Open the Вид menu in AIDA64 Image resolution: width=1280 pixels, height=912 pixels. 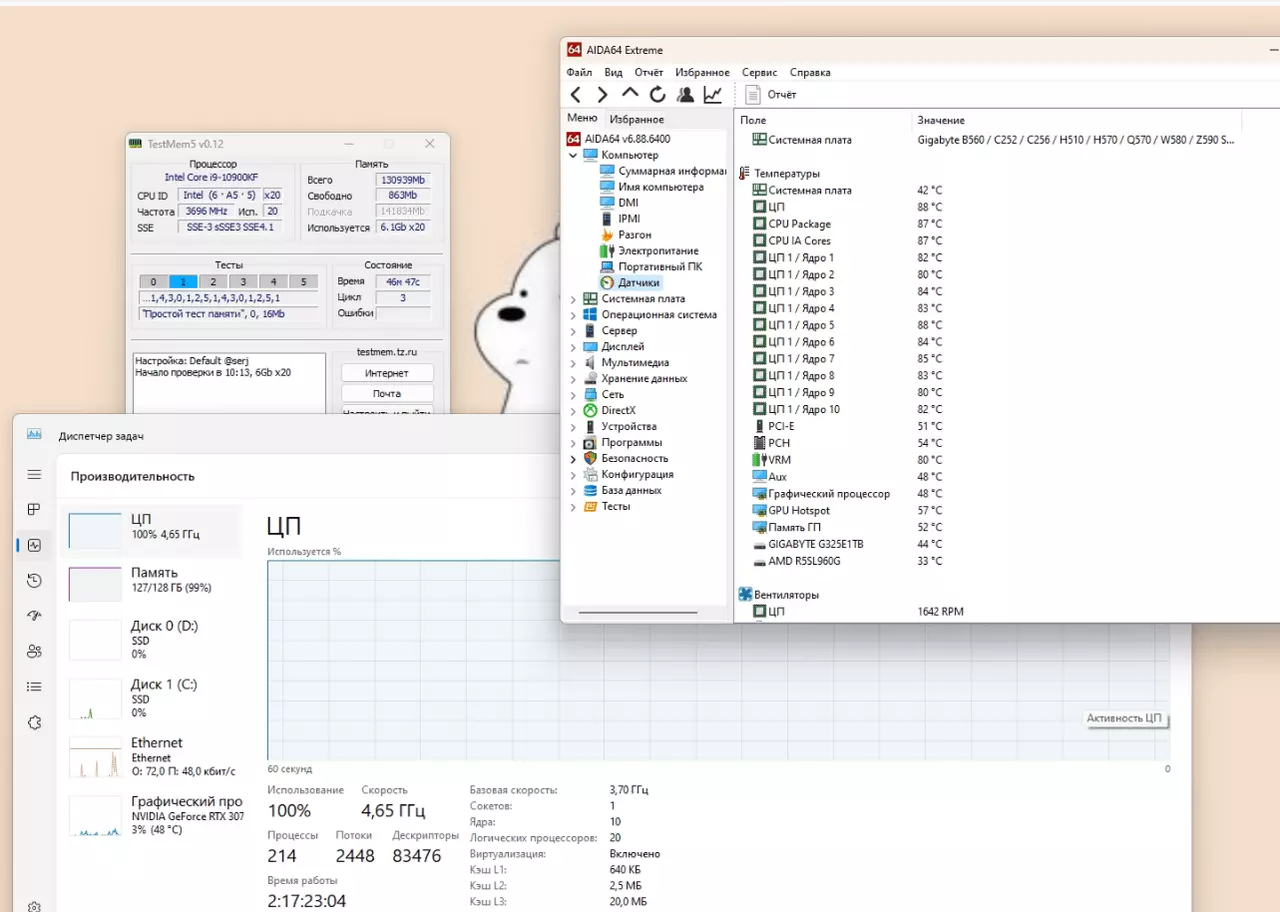pyautogui.click(x=613, y=72)
